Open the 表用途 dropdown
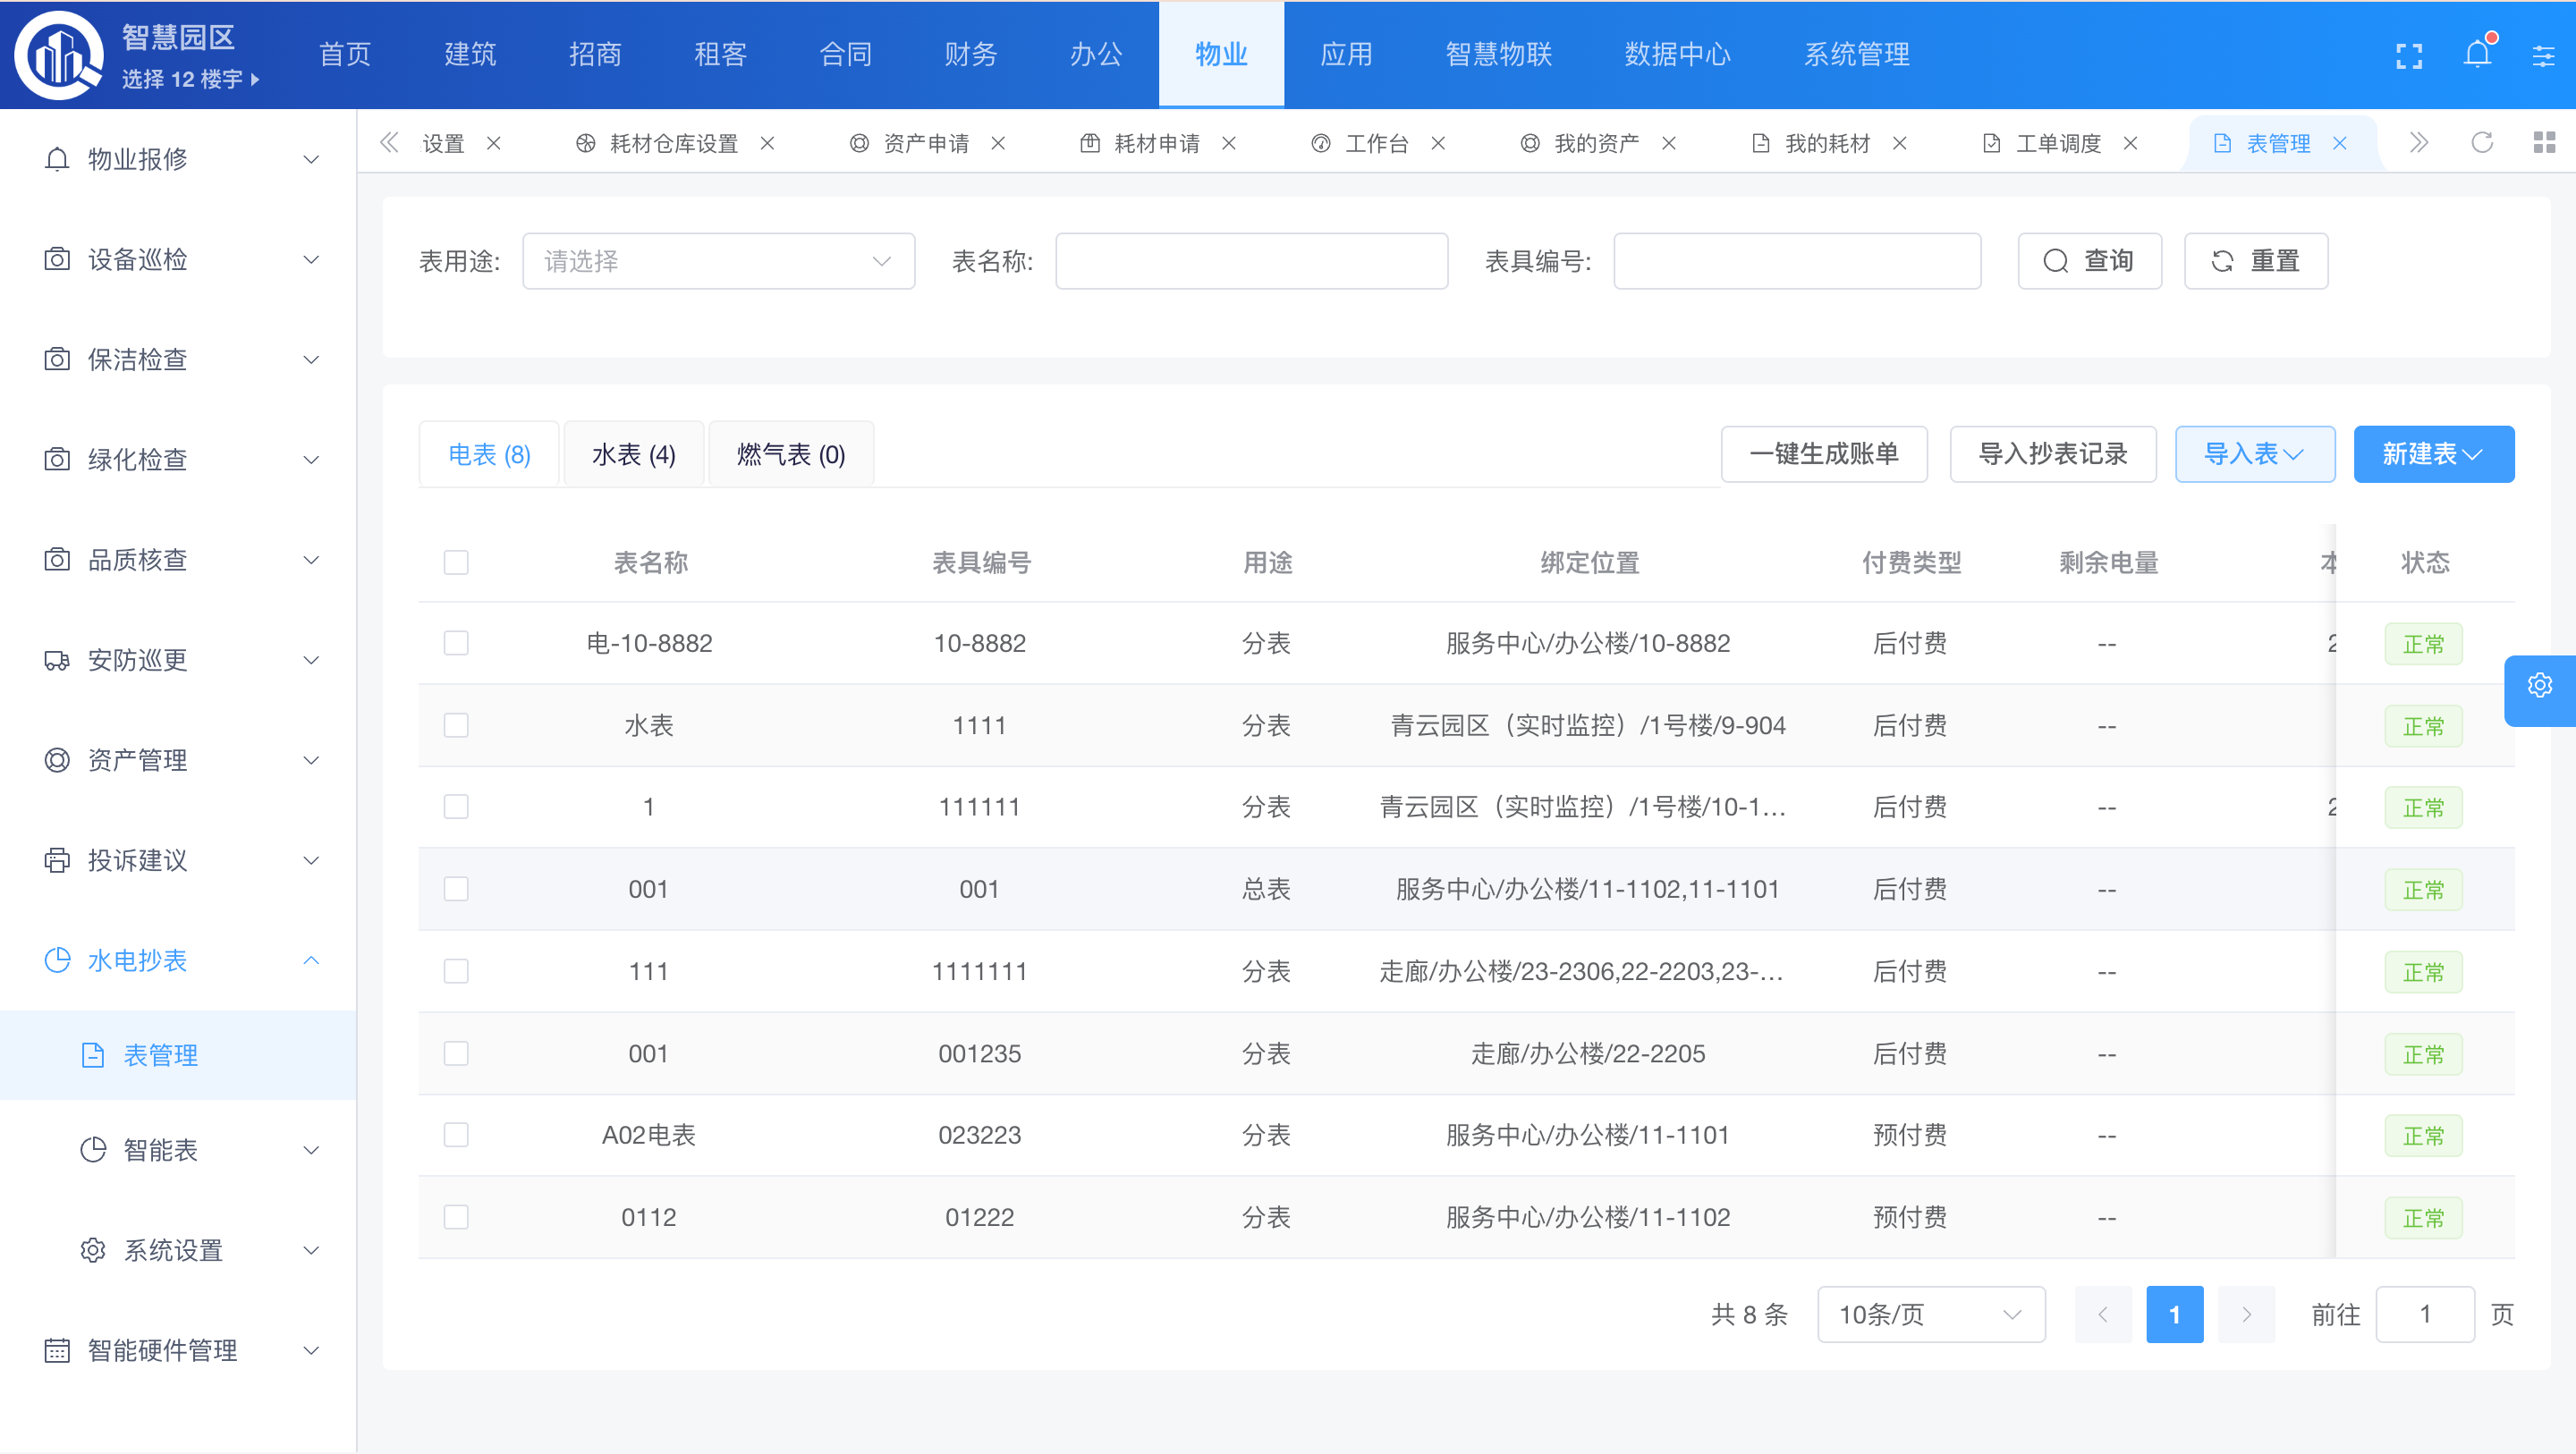 [x=718, y=262]
